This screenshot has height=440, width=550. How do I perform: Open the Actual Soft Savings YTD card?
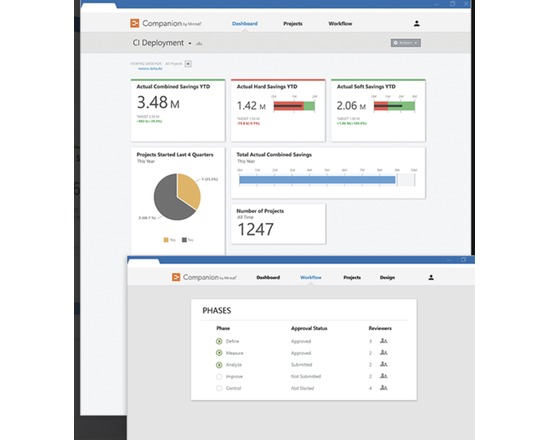[378, 110]
